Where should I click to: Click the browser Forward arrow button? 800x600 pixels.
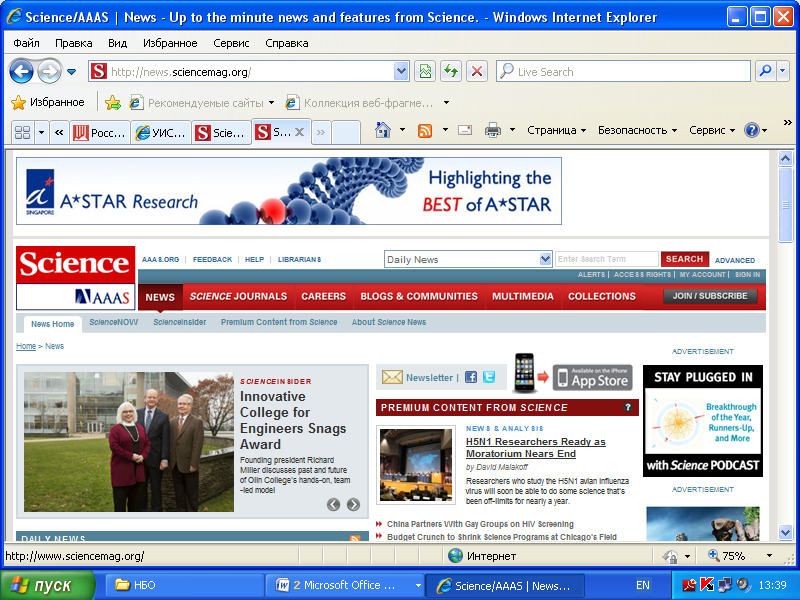tap(49, 71)
